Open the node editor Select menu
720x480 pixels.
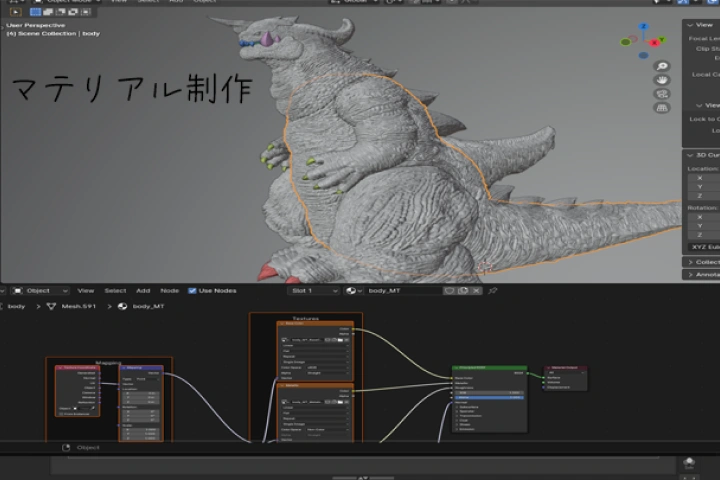pyautogui.click(x=115, y=291)
